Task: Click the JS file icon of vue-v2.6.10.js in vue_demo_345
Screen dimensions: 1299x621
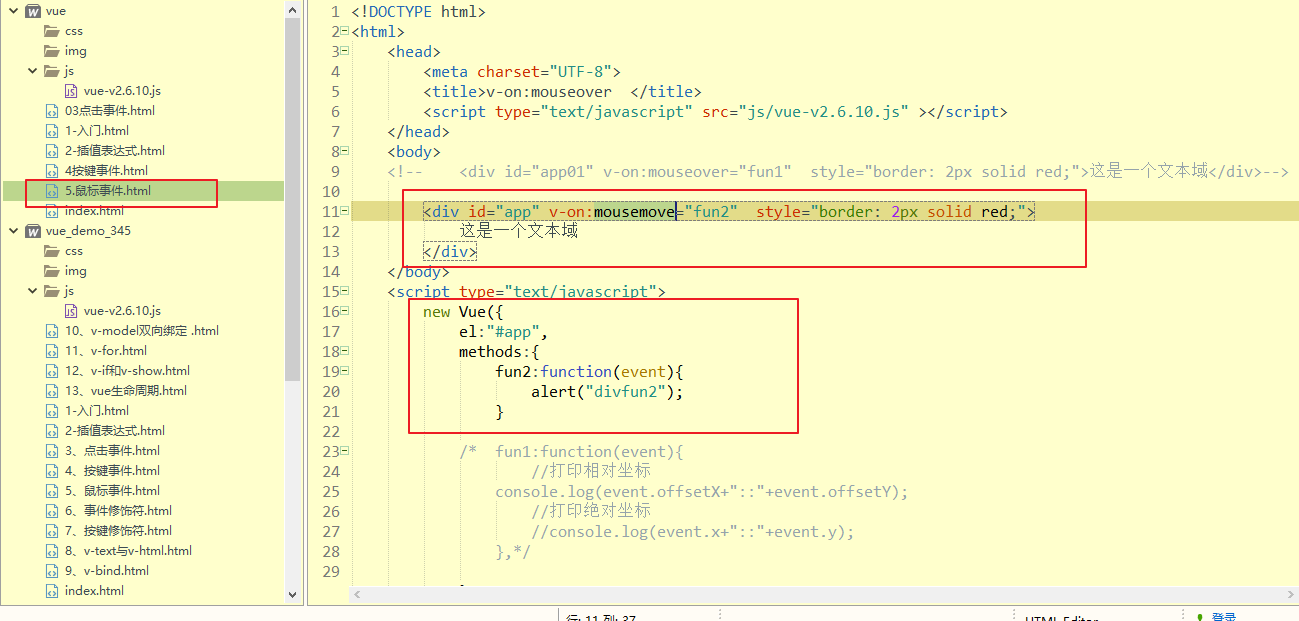Action: [72, 311]
